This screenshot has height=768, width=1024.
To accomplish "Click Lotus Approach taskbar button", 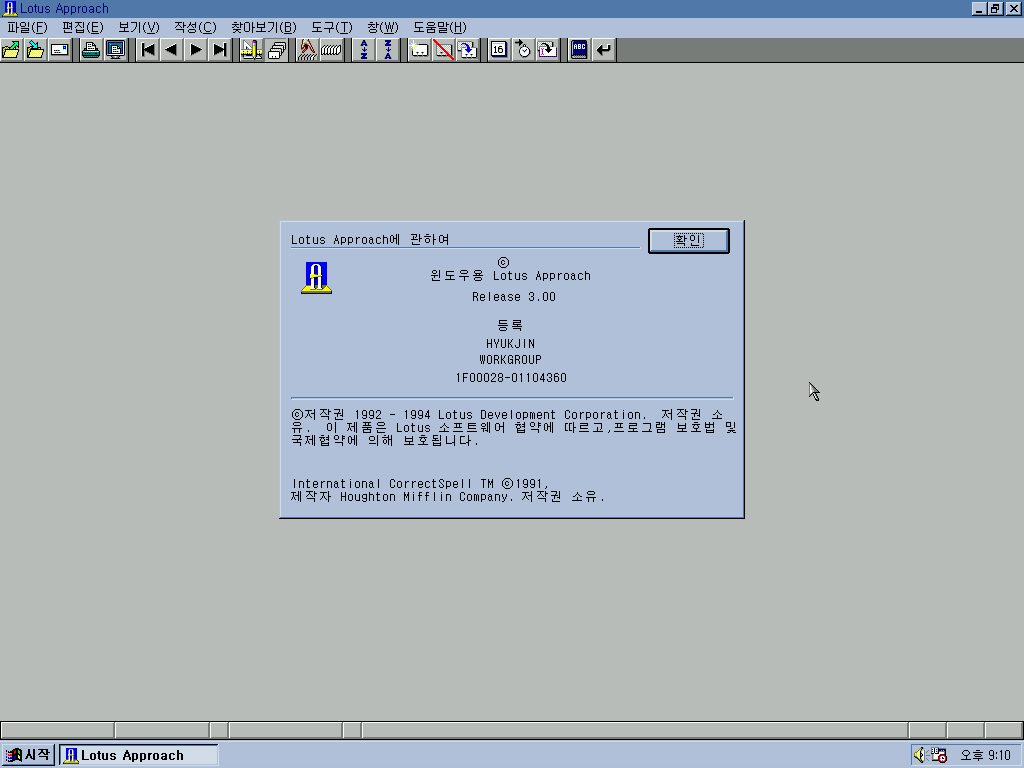I will pyautogui.click(x=138, y=755).
